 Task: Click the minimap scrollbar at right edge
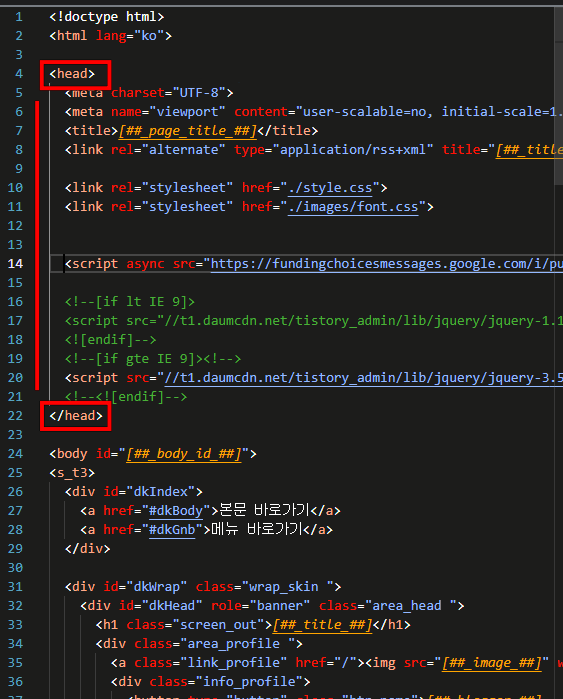pyautogui.click(x=559, y=96)
